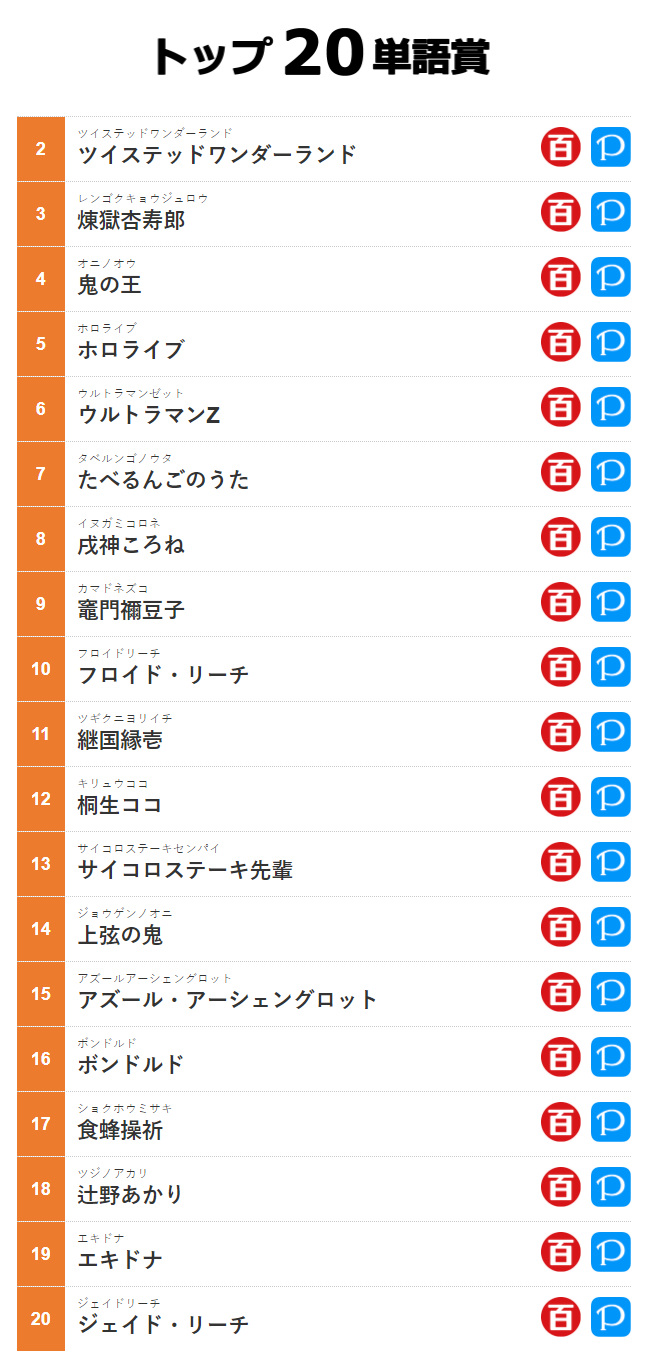Click the pixiv icon for 竈門禰豆子
The image size is (666, 1364).
point(611,602)
